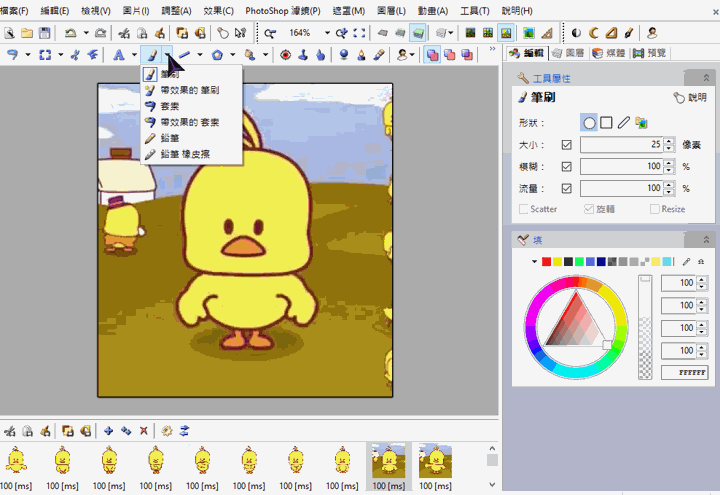The image size is (720, 495).
Task: Open the 動畫(A) menu
Action: [x=433, y=11]
